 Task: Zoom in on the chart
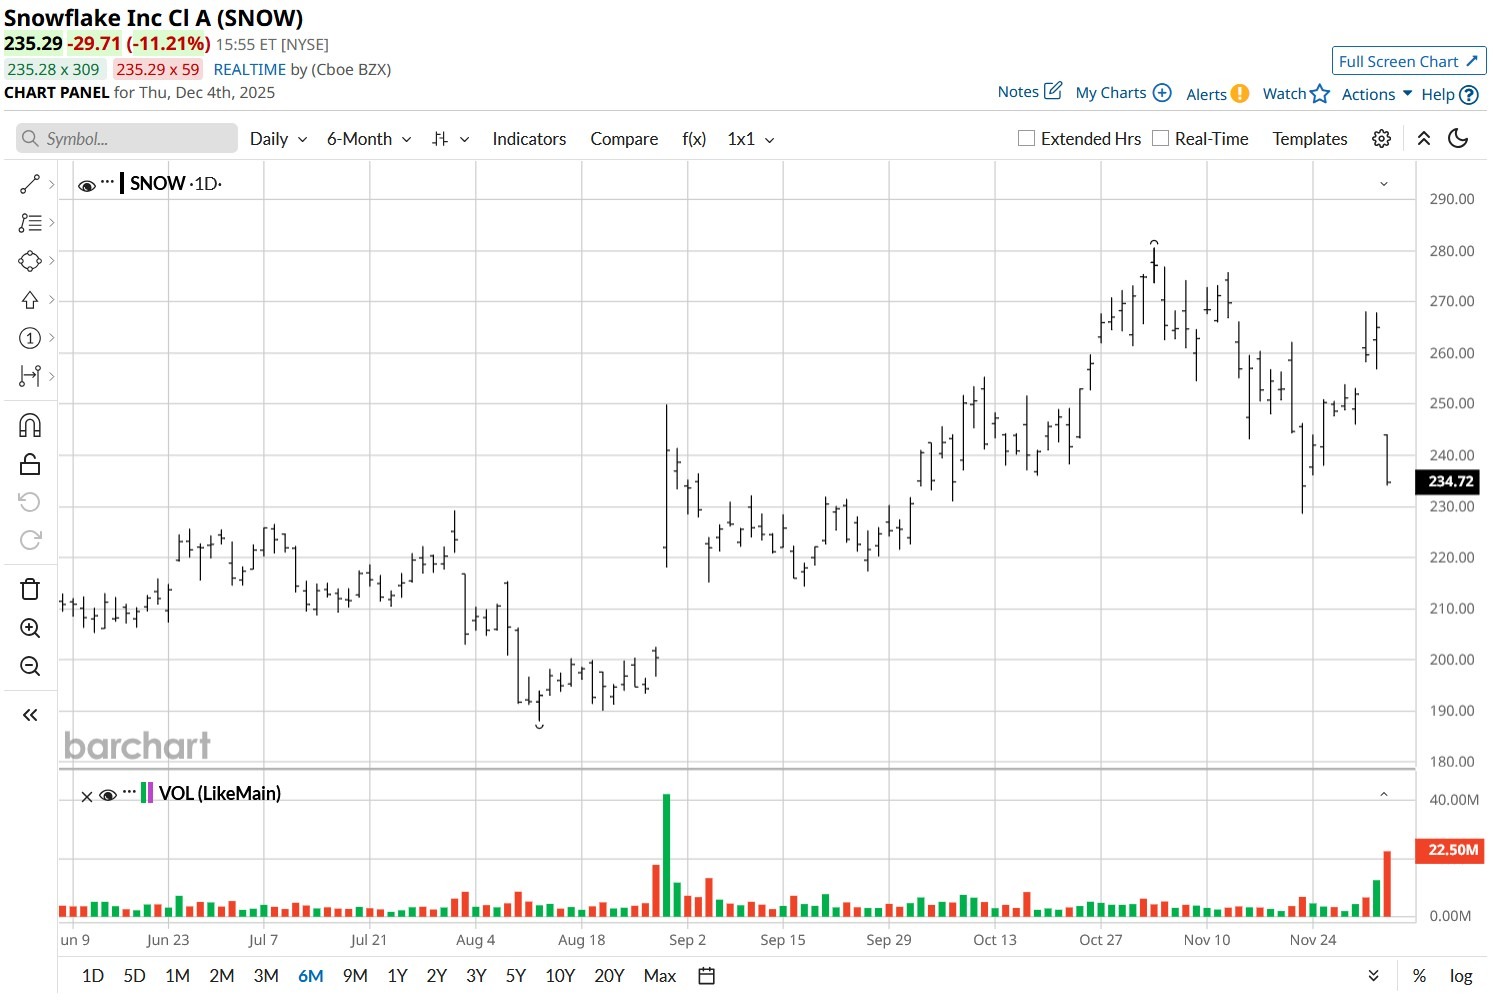tap(30, 628)
